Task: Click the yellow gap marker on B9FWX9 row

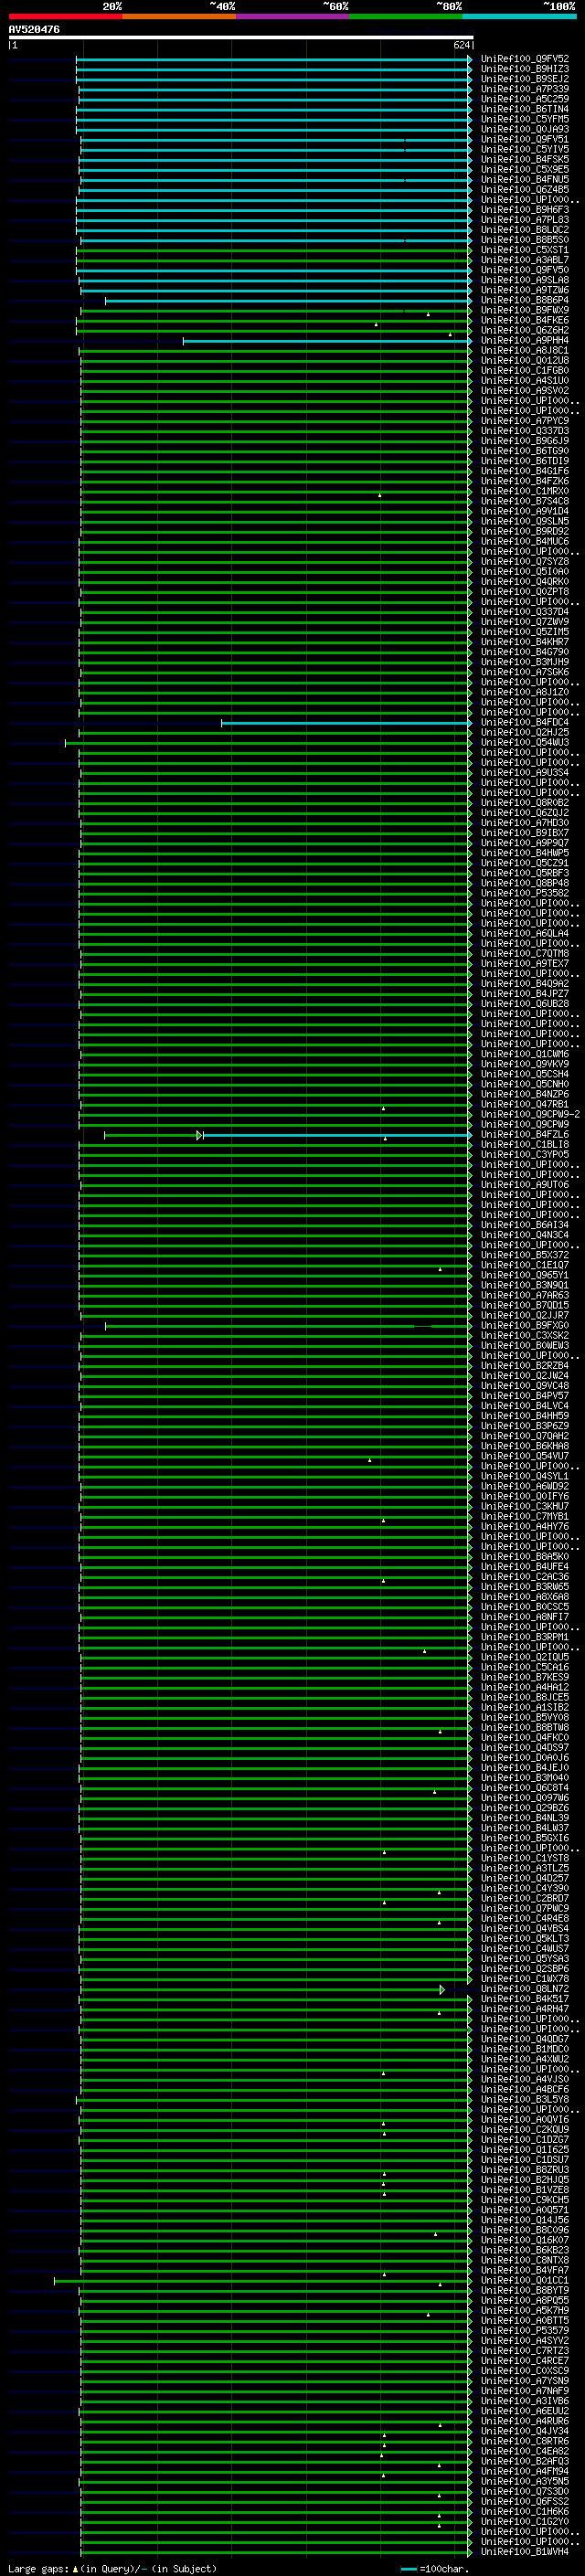Action: [x=429, y=314]
